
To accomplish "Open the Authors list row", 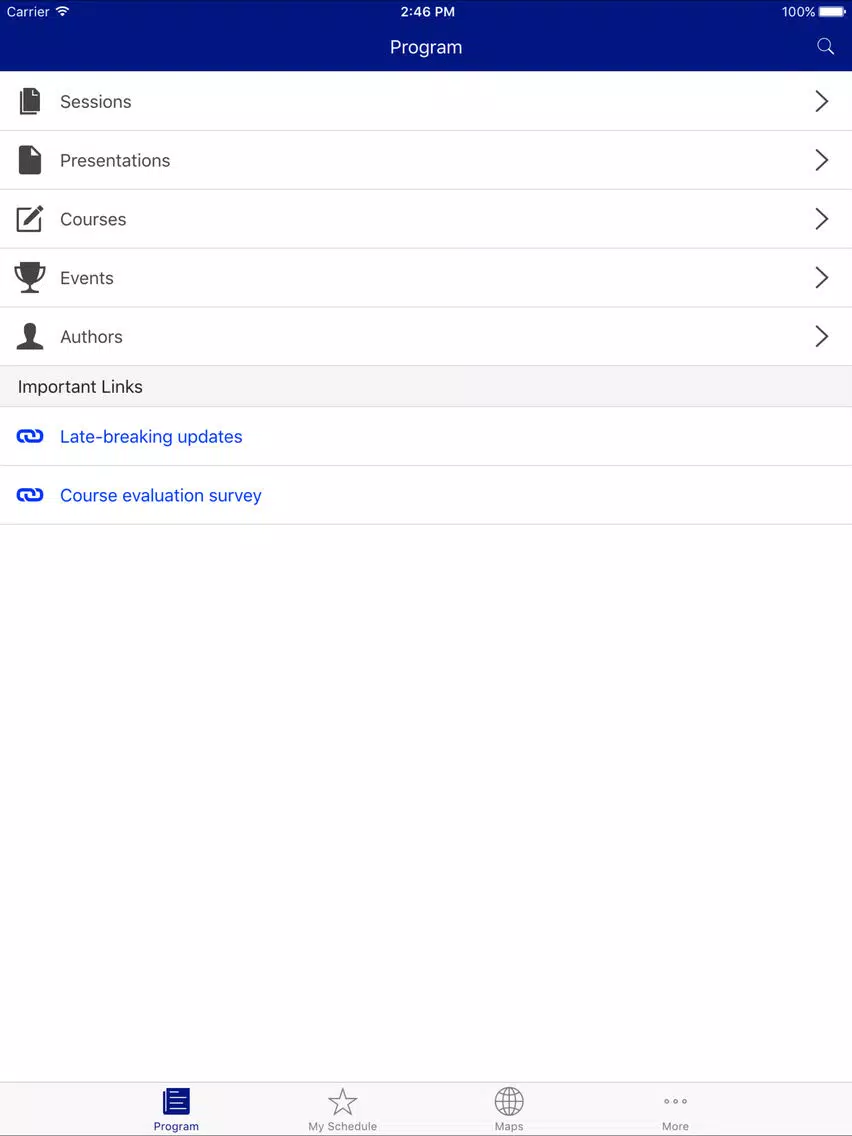I will [x=426, y=336].
